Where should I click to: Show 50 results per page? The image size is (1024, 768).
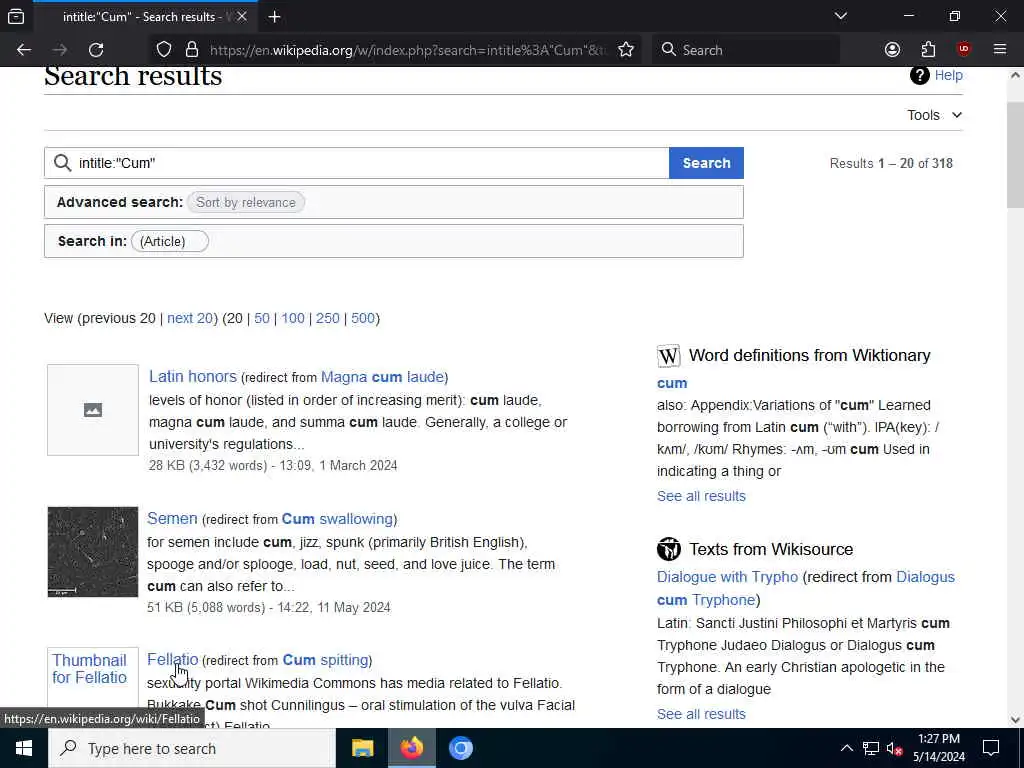point(261,318)
